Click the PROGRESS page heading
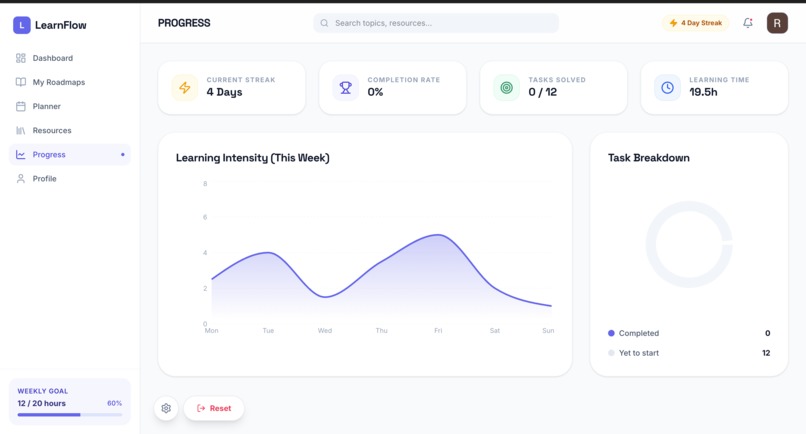Image resolution: width=806 pixels, height=434 pixels. pos(184,23)
